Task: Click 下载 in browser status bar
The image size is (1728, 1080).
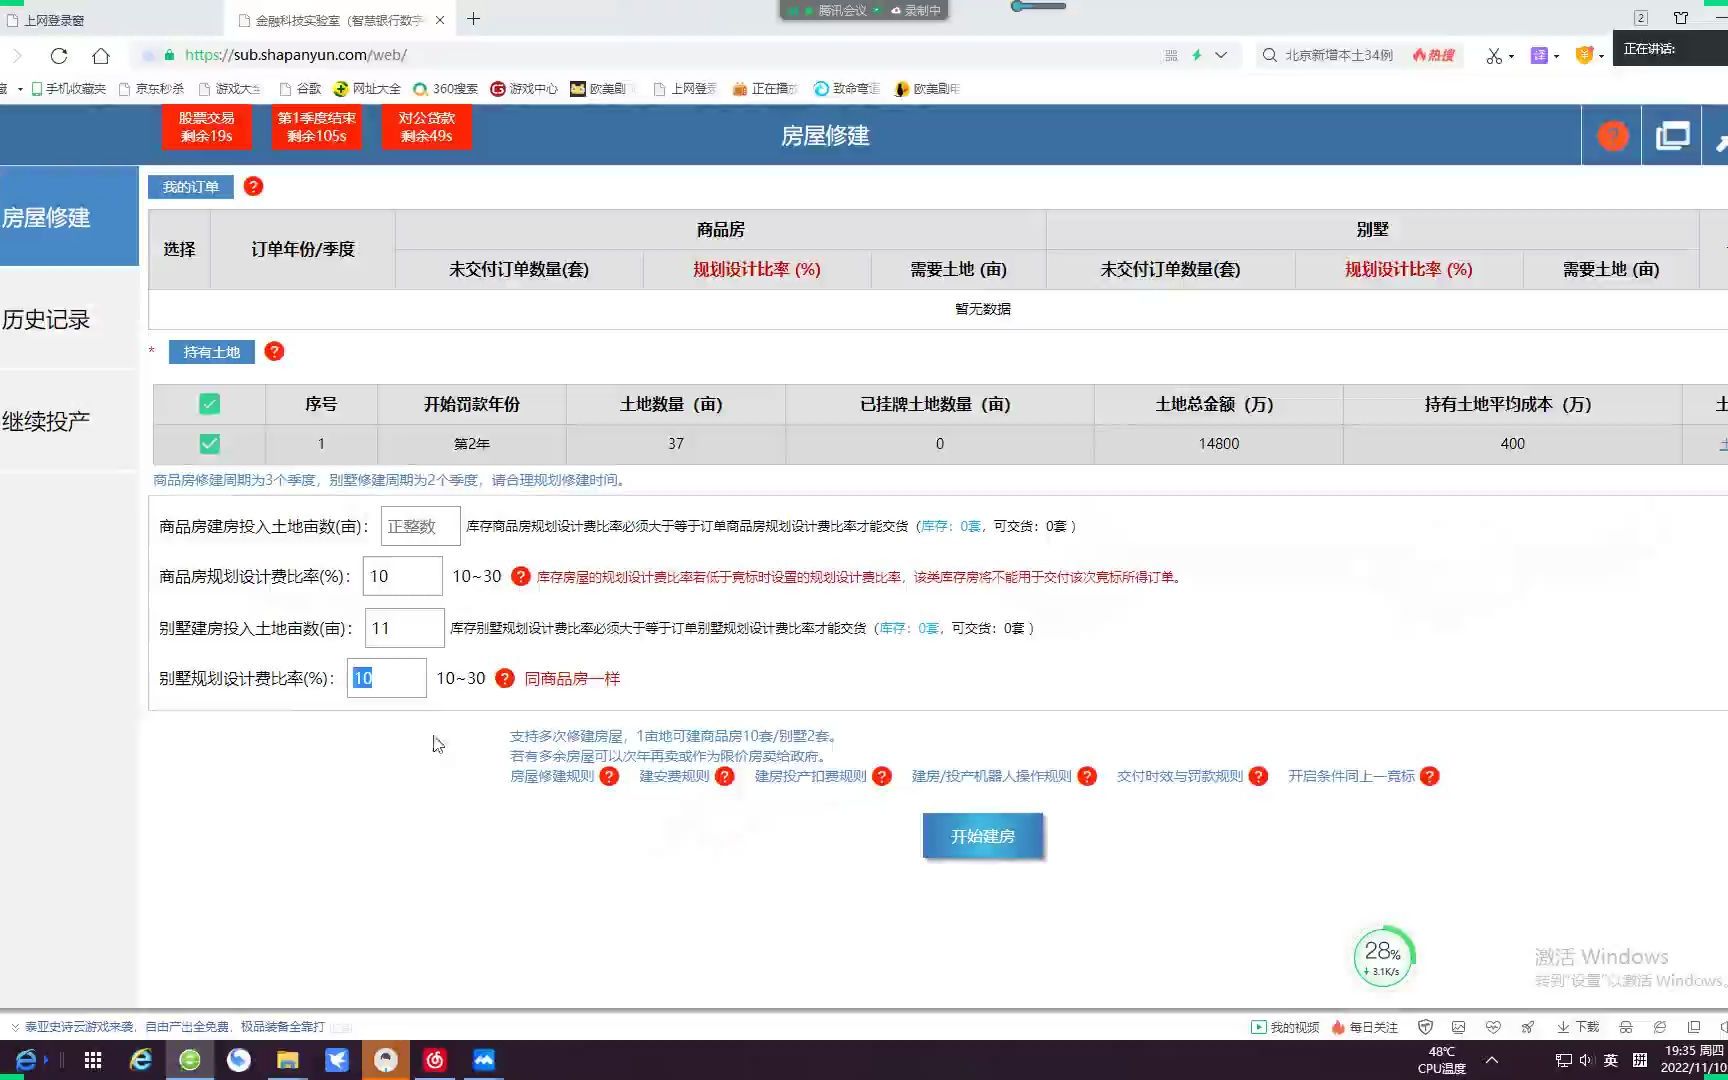Action: [1578, 1027]
